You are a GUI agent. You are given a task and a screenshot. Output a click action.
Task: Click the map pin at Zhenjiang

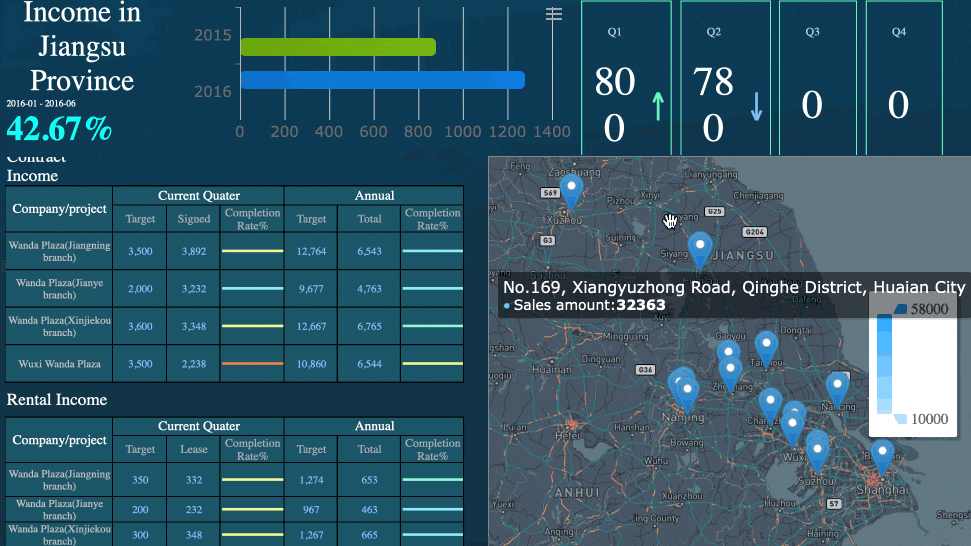pyautogui.click(x=731, y=373)
